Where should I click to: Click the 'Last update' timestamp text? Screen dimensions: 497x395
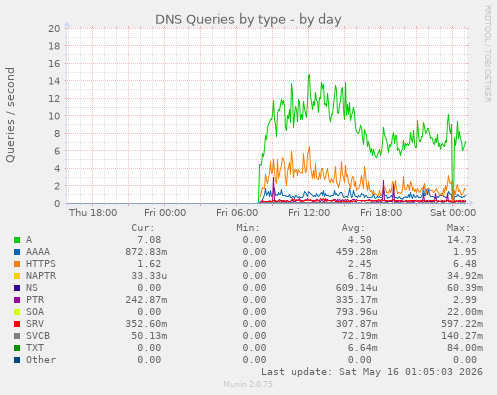pyautogui.click(x=372, y=372)
